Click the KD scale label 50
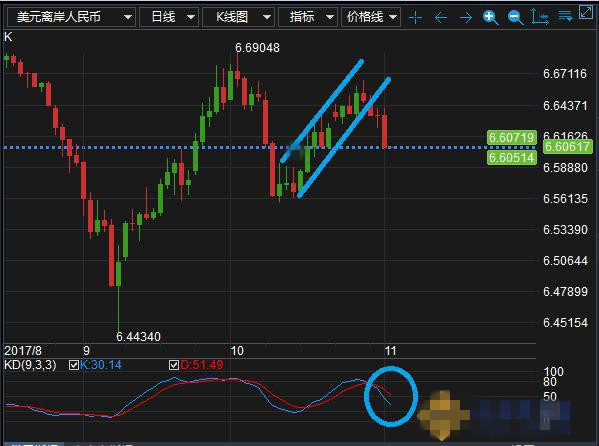This screenshot has width=599, height=446. coord(550,397)
